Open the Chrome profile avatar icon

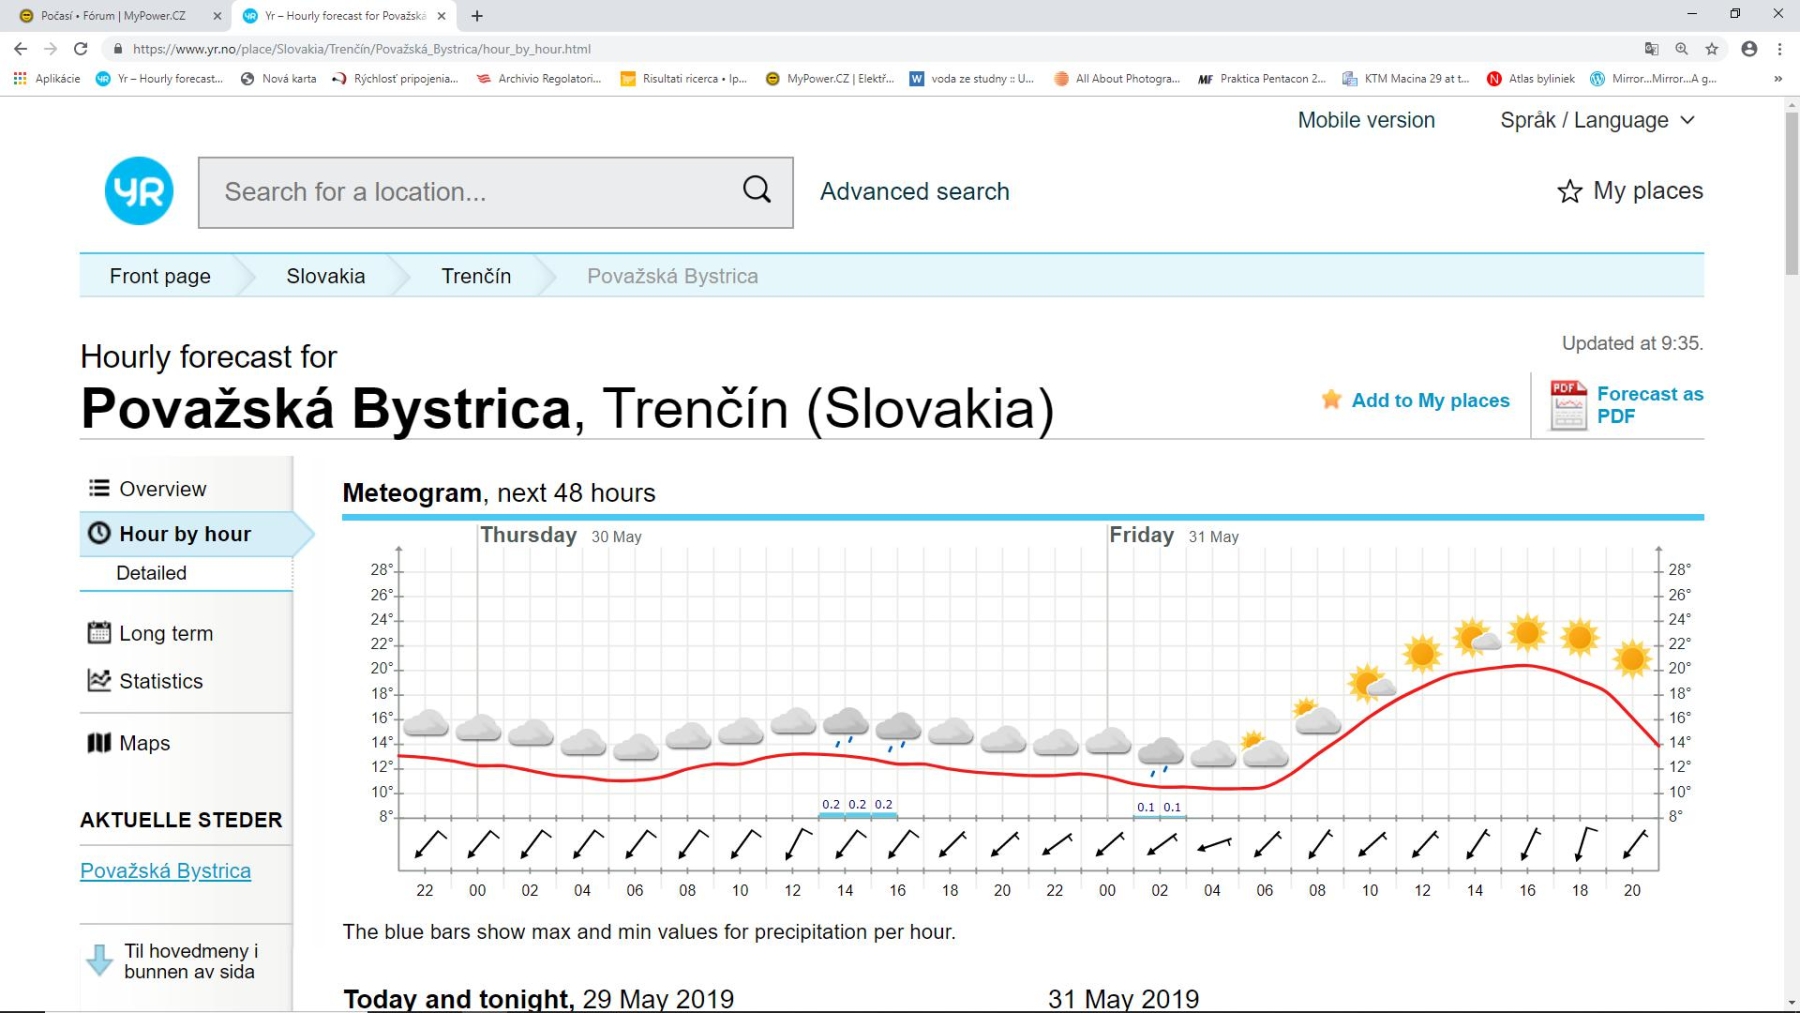1749,48
